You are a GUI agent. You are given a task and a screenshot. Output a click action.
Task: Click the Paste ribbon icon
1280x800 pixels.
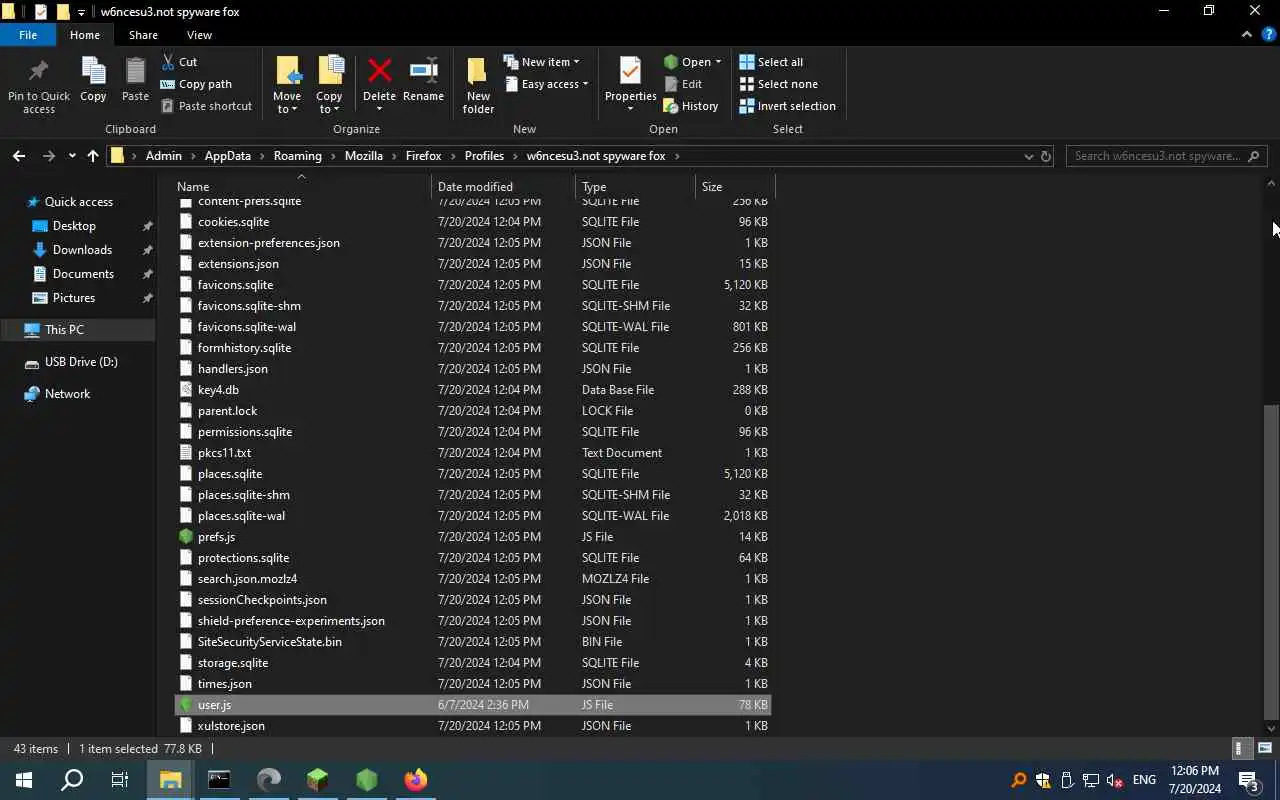135,80
